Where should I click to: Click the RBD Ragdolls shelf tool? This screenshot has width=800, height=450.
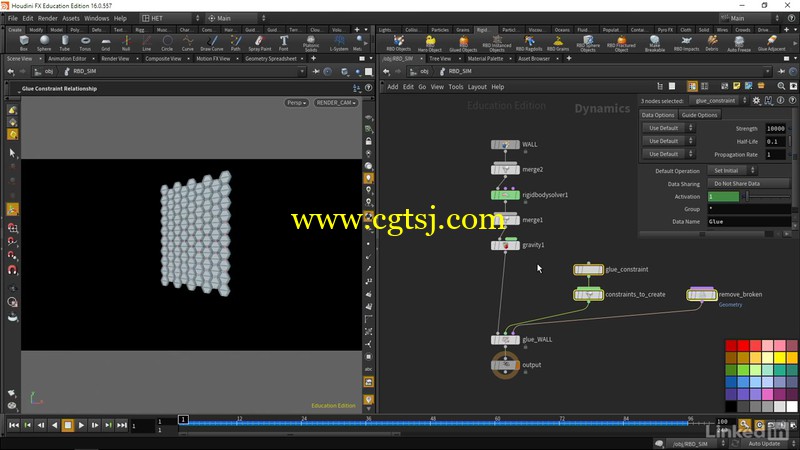pyautogui.click(x=529, y=43)
